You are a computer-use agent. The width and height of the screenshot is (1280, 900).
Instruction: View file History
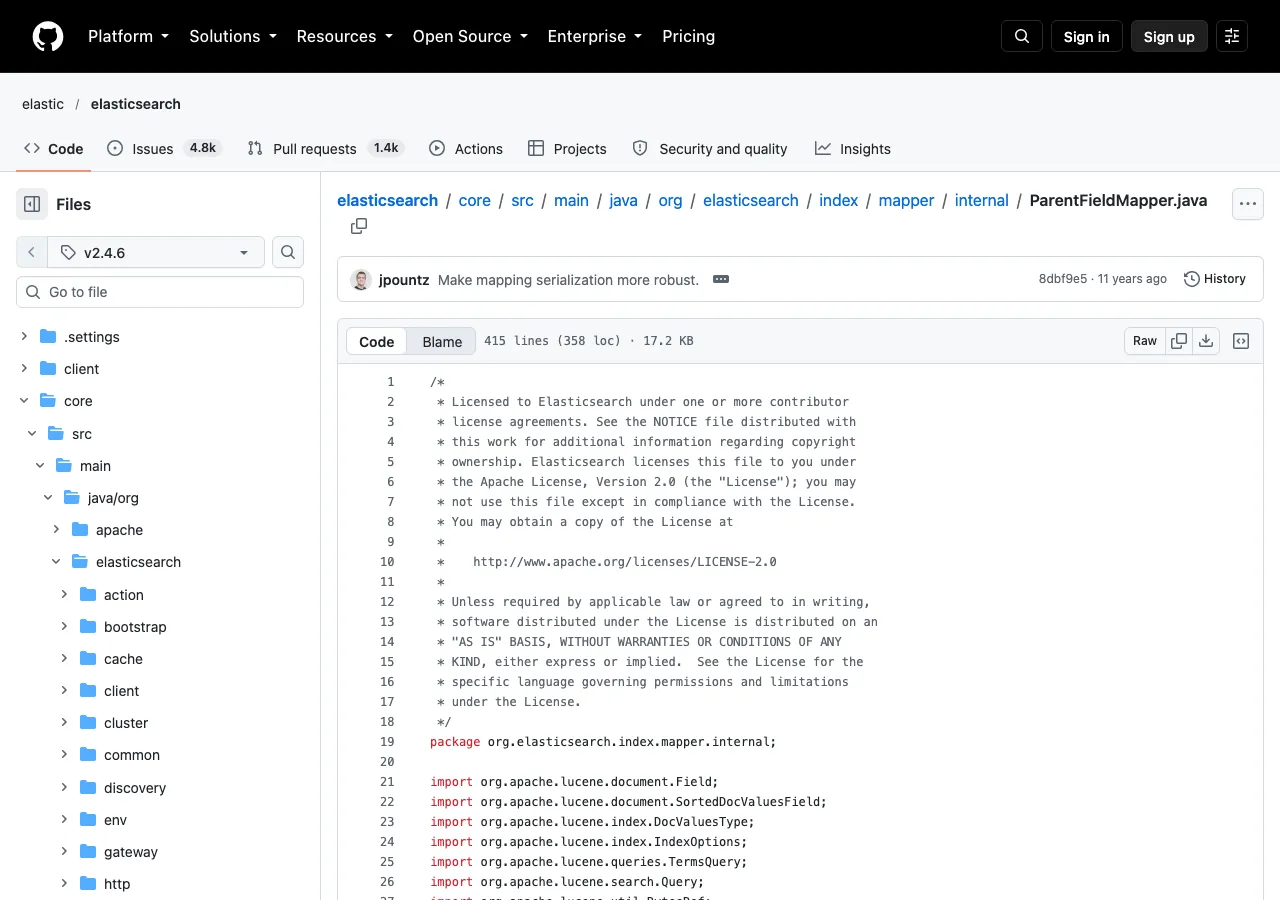pyautogui.click(x=1215, y=279)
